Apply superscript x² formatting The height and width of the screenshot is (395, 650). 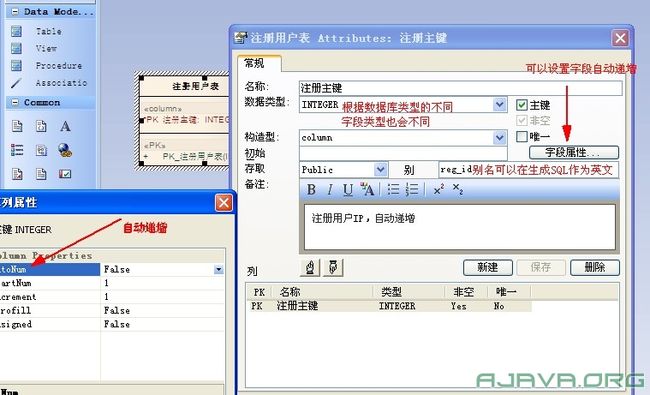439,189
